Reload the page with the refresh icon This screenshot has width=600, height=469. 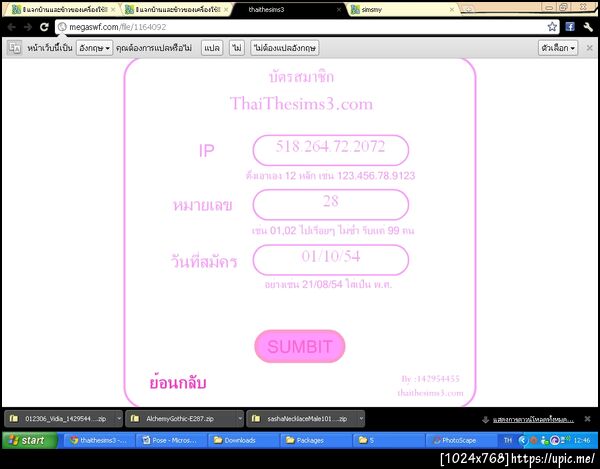[44, 27]
